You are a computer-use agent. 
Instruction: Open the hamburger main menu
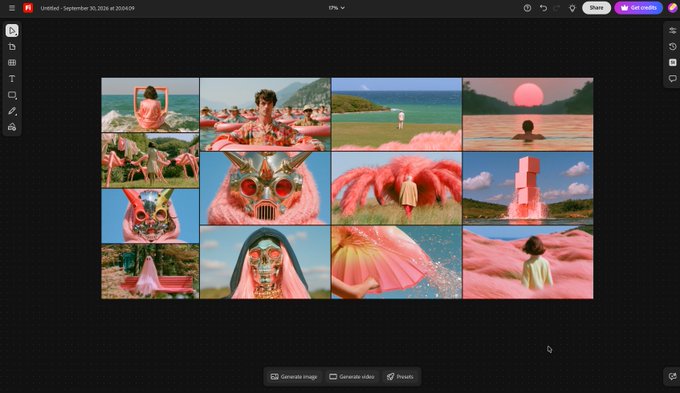12,8
